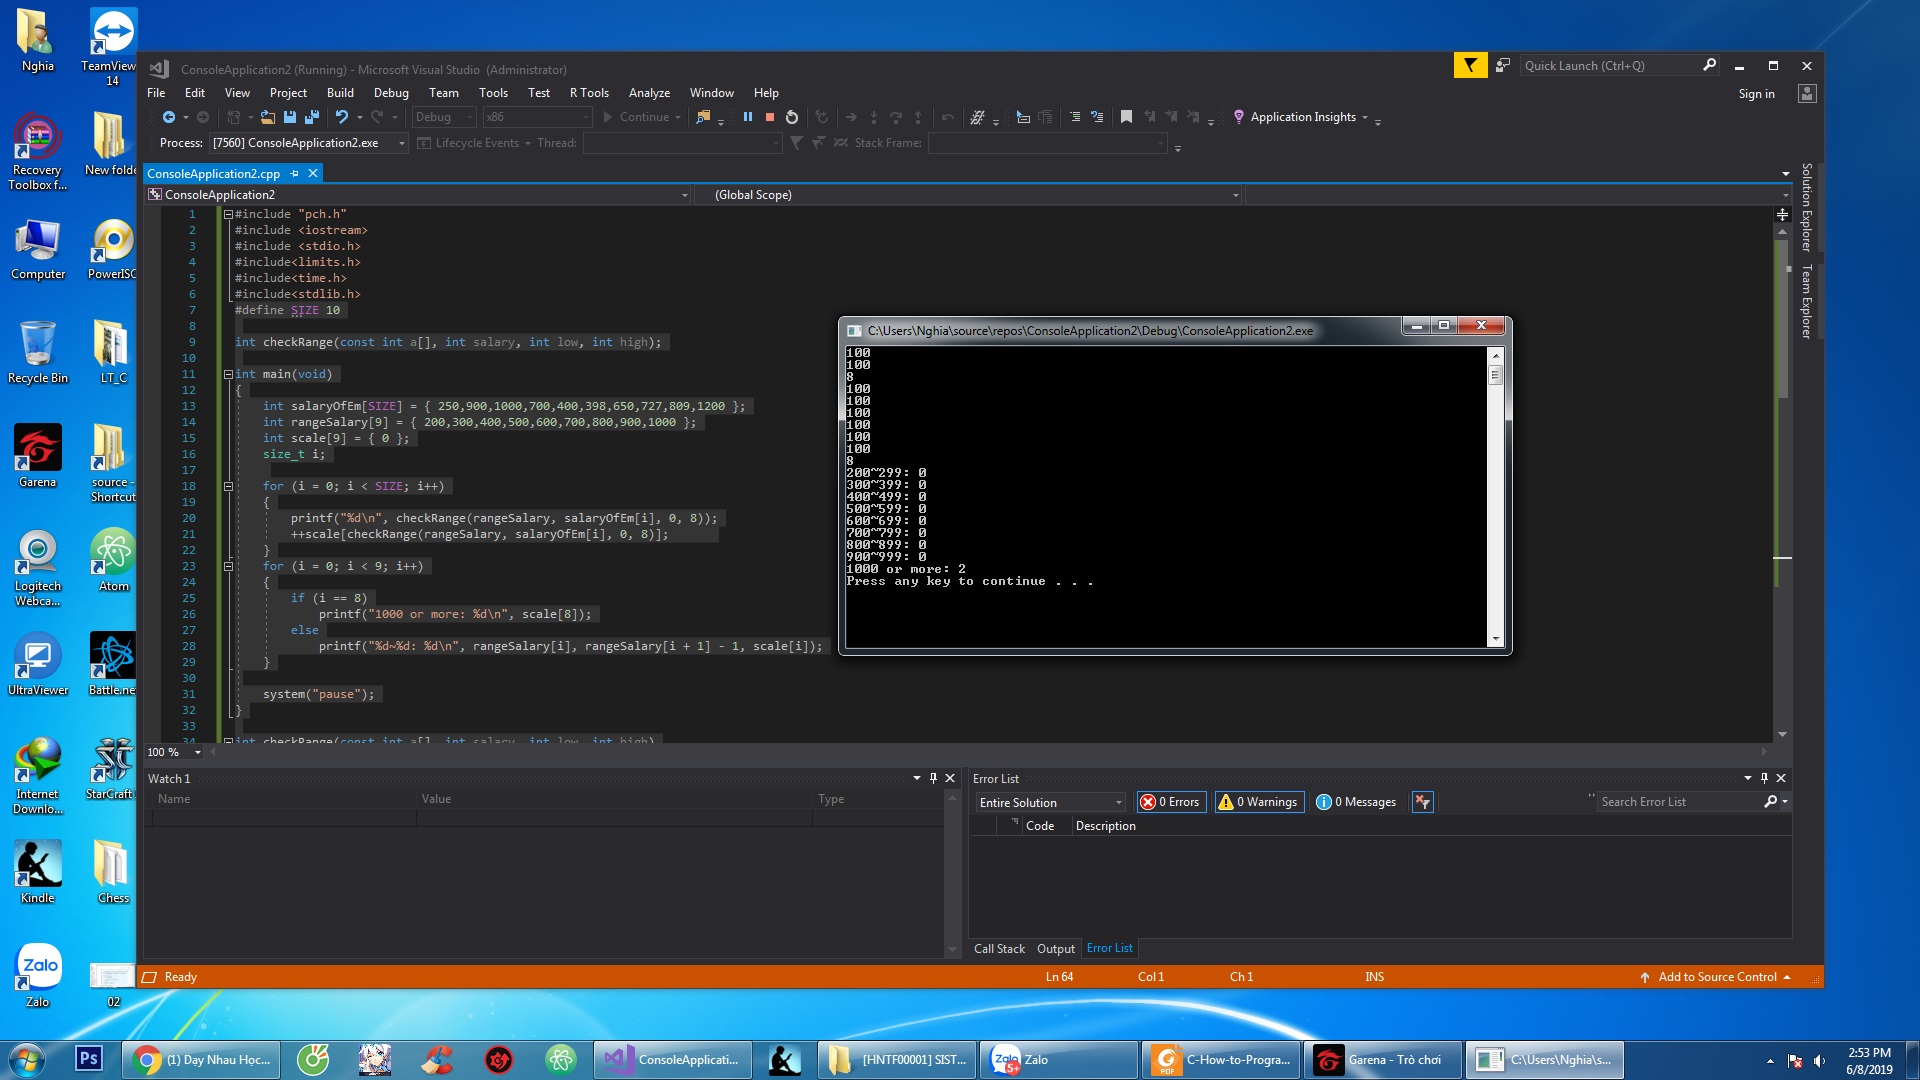Open the Process selection dropdown

[x=402, y=143]
